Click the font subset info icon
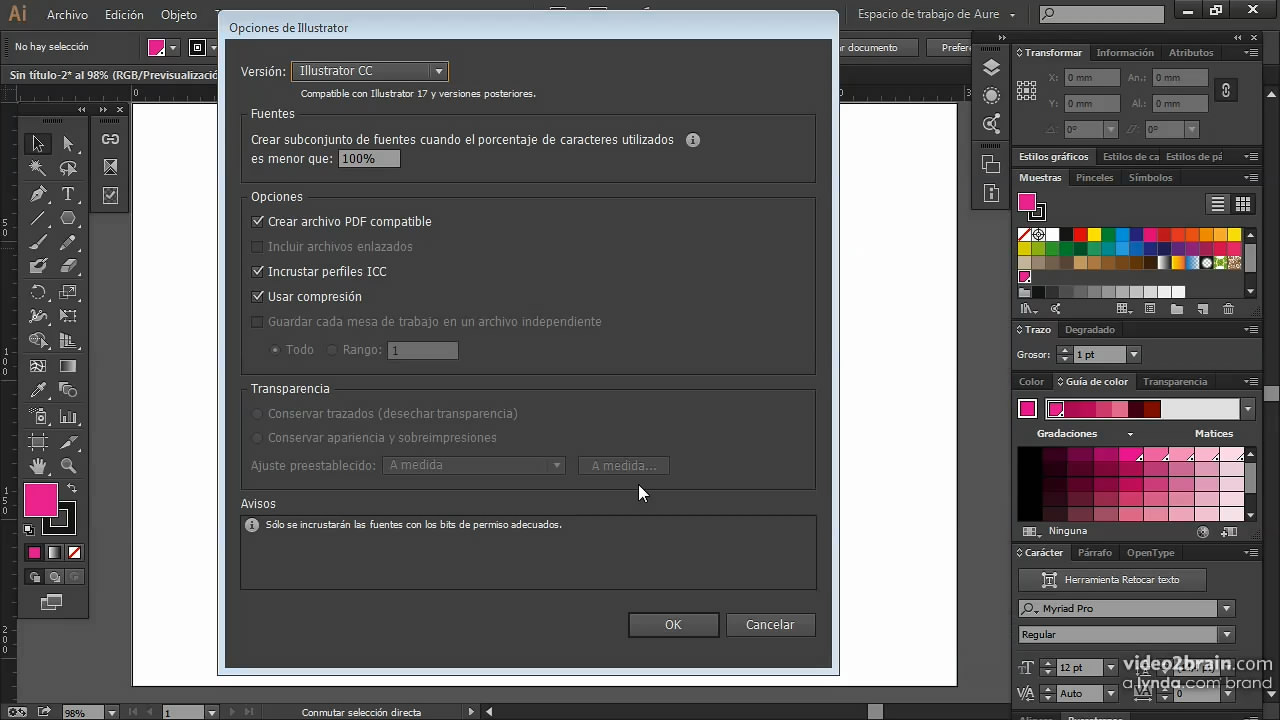 693,140
